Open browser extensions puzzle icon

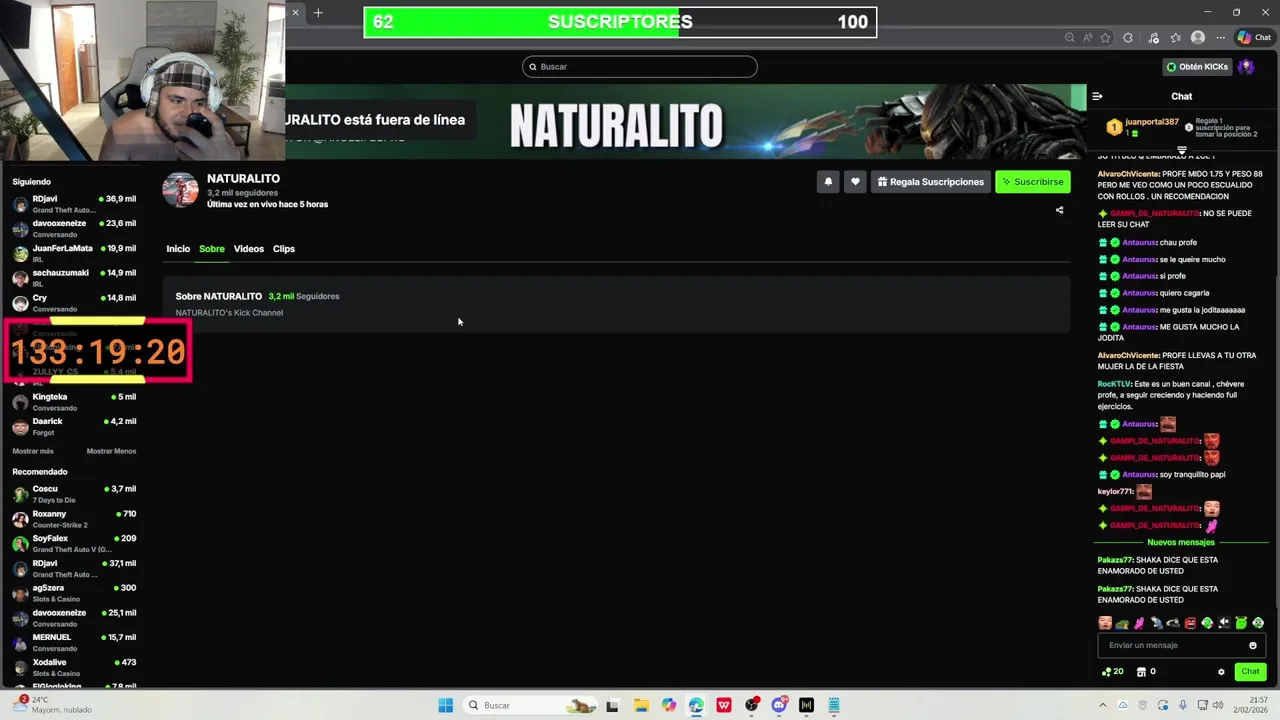point(1128,38)
